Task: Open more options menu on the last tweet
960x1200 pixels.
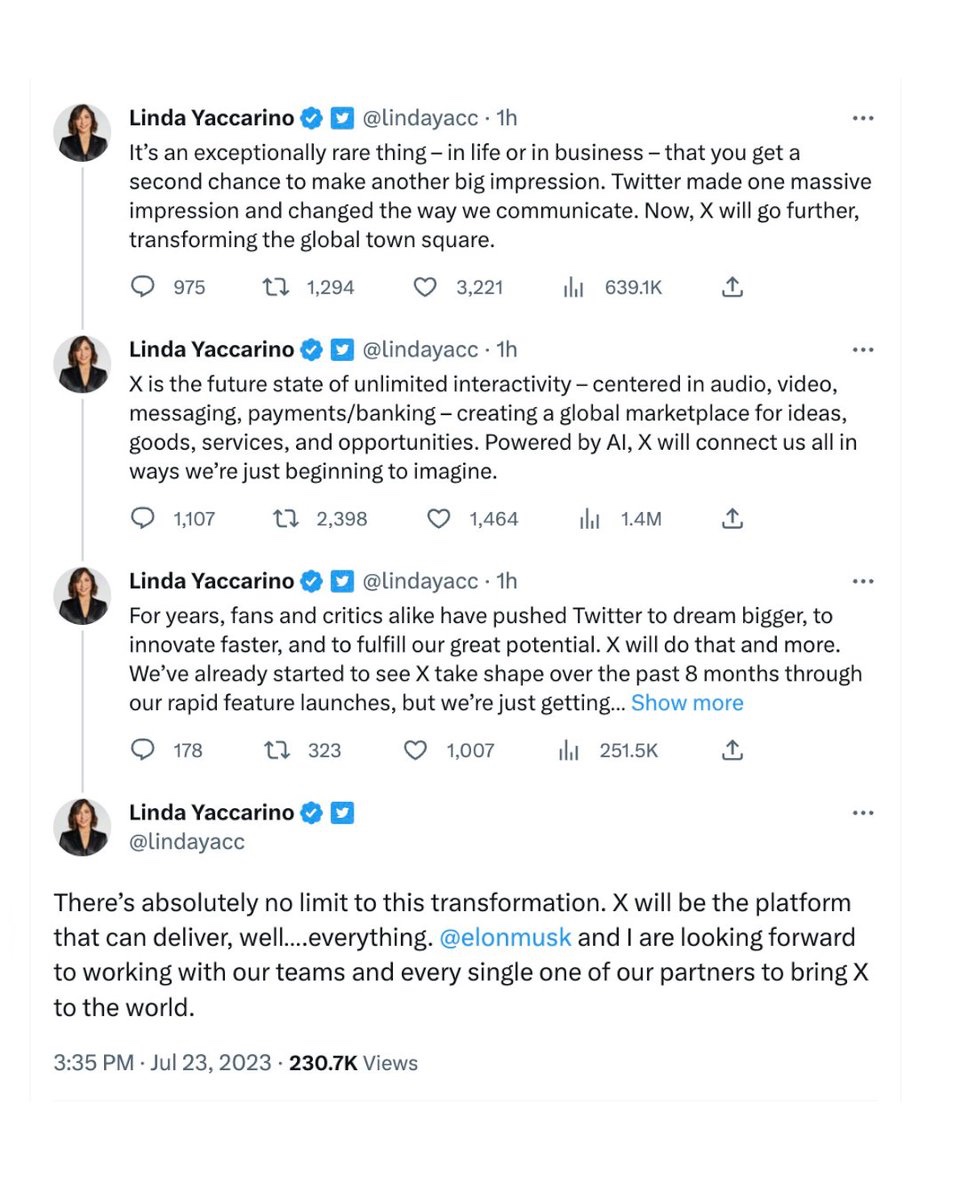Action: [x=863, y=813]
